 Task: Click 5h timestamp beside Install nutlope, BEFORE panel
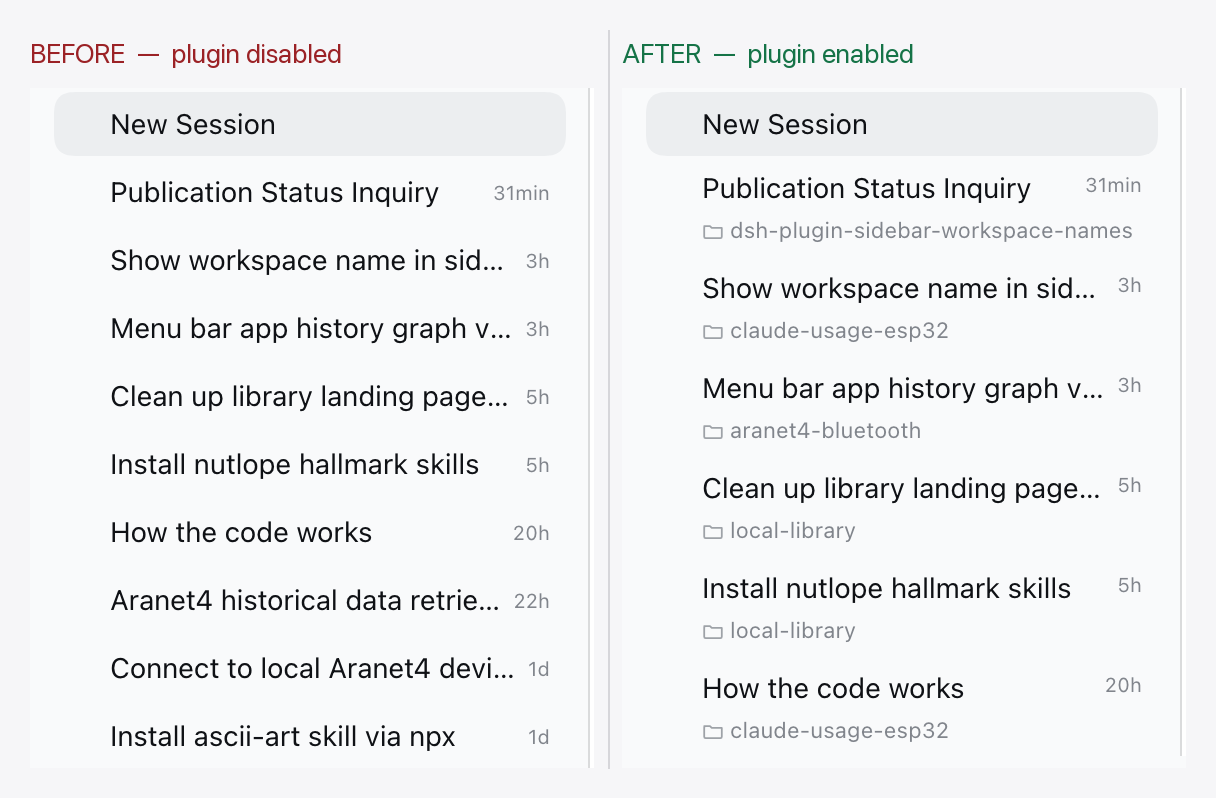pos(537,465)
